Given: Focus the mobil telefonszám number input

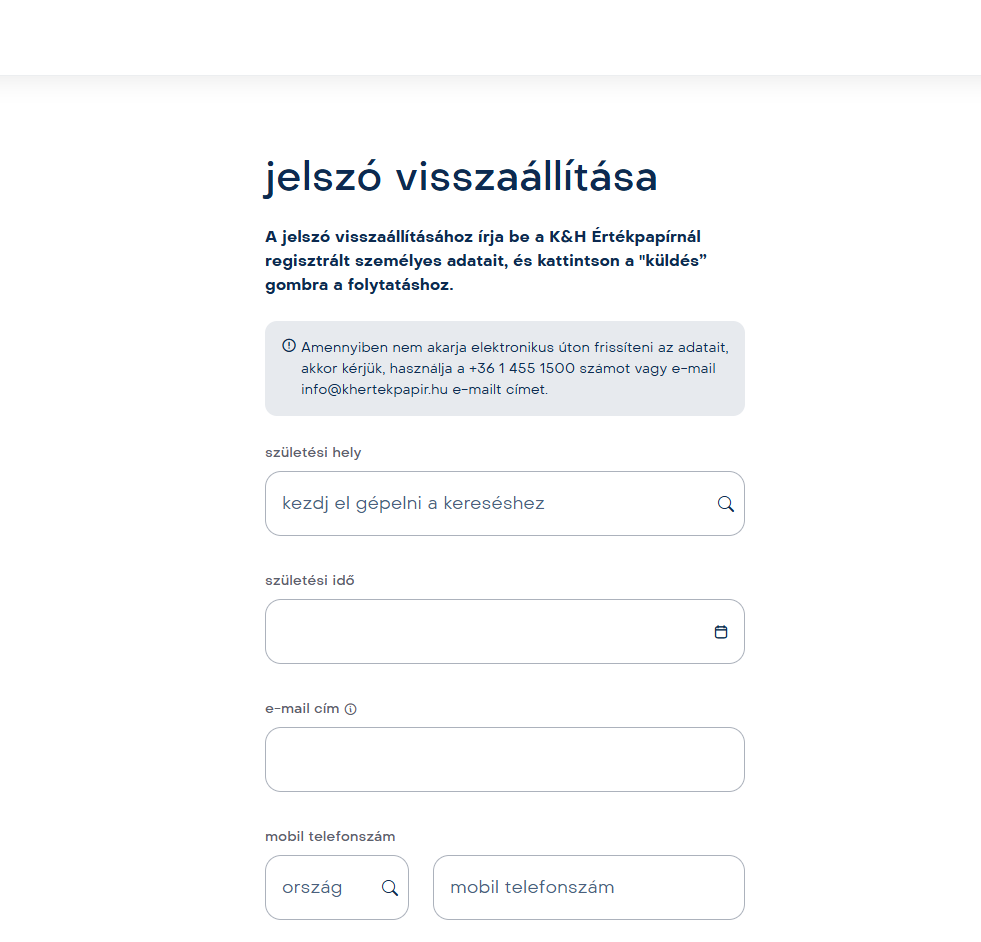Looking at the screenshot, I should pyautogui.click(x=588, y=888).
